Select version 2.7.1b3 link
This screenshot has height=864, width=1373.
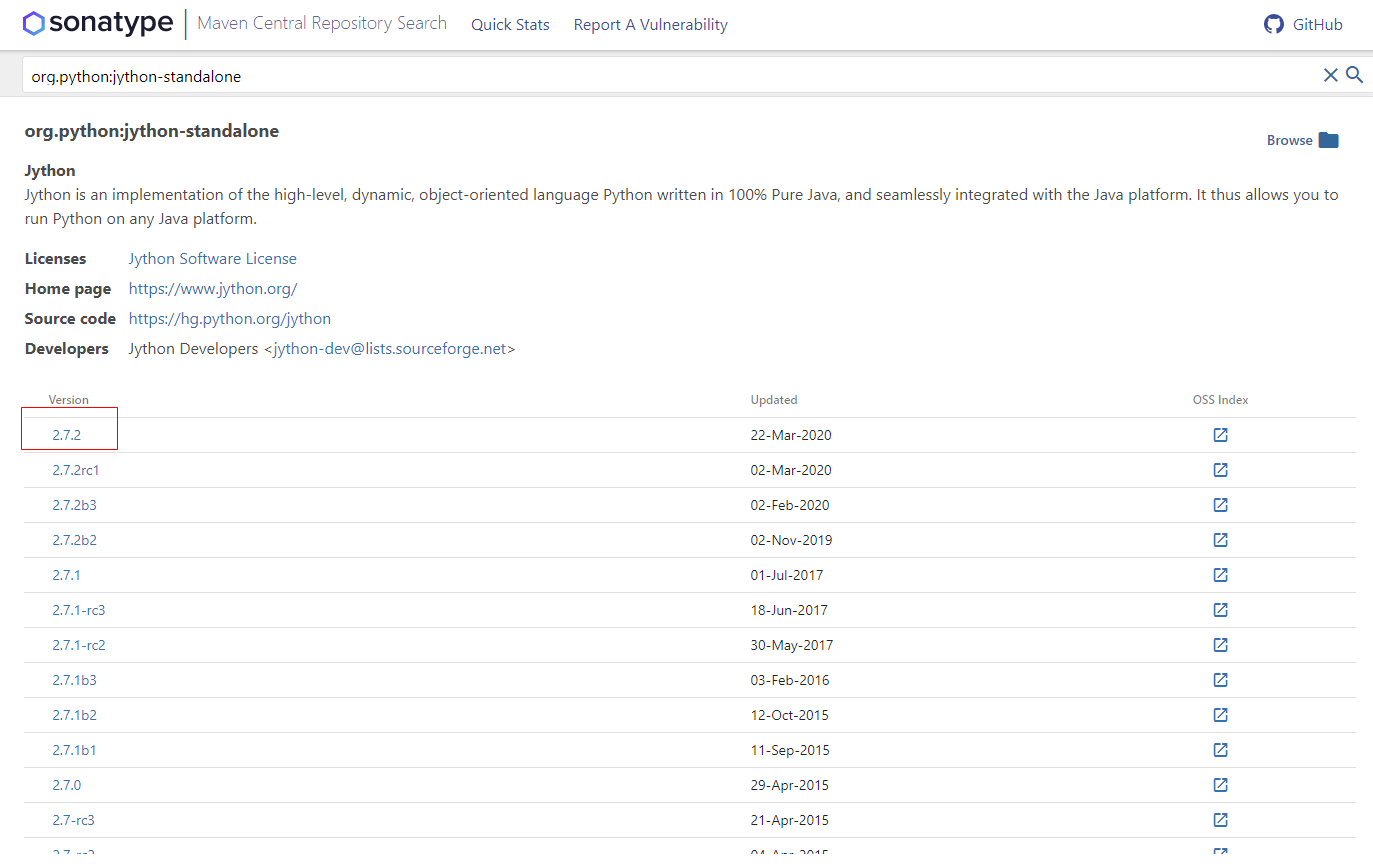click(x=74, y=680)
